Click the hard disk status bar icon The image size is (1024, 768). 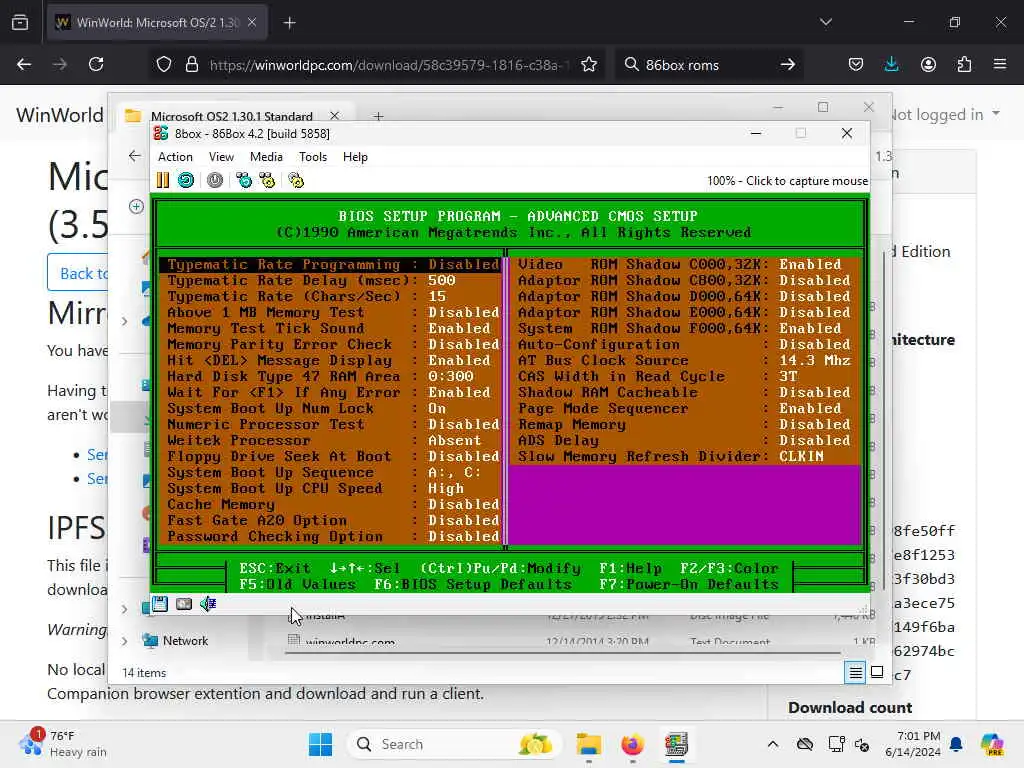coord(184,604)
